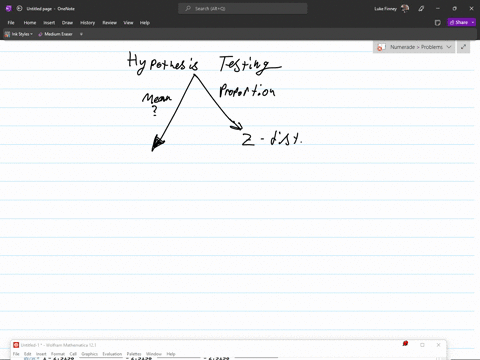The width and height of the screenshot is (480, 360).
Task: Click the handwritten "Proportion" ink
Action: pos(247,91)
